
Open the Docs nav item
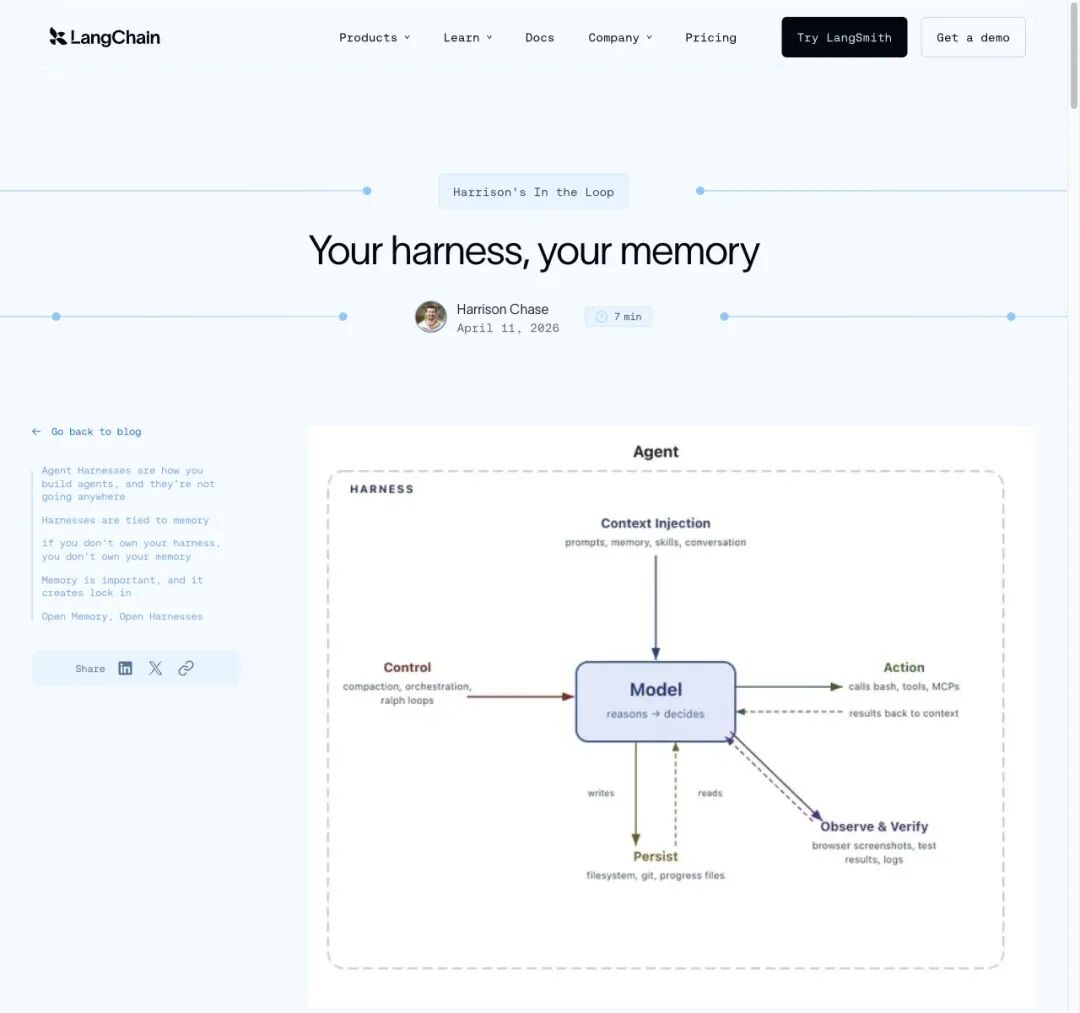tap(539, 38)
